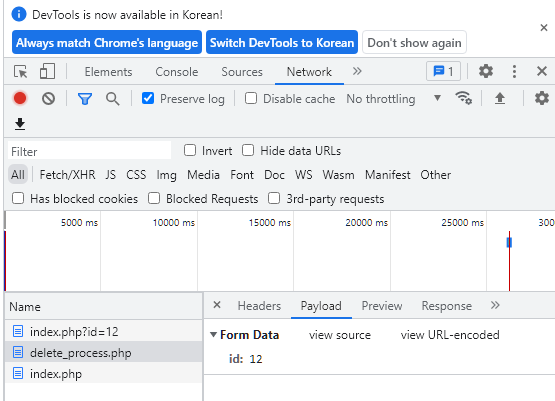This screenshot has height=401, width=555.
Task: Click Switch DevTools to Korean
Action: [x=282, y=42]
